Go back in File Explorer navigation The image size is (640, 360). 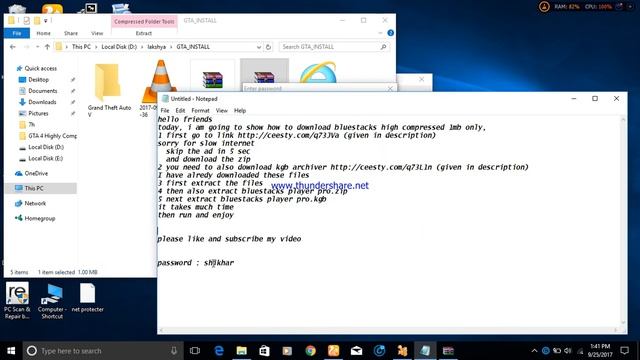point(12,47)
